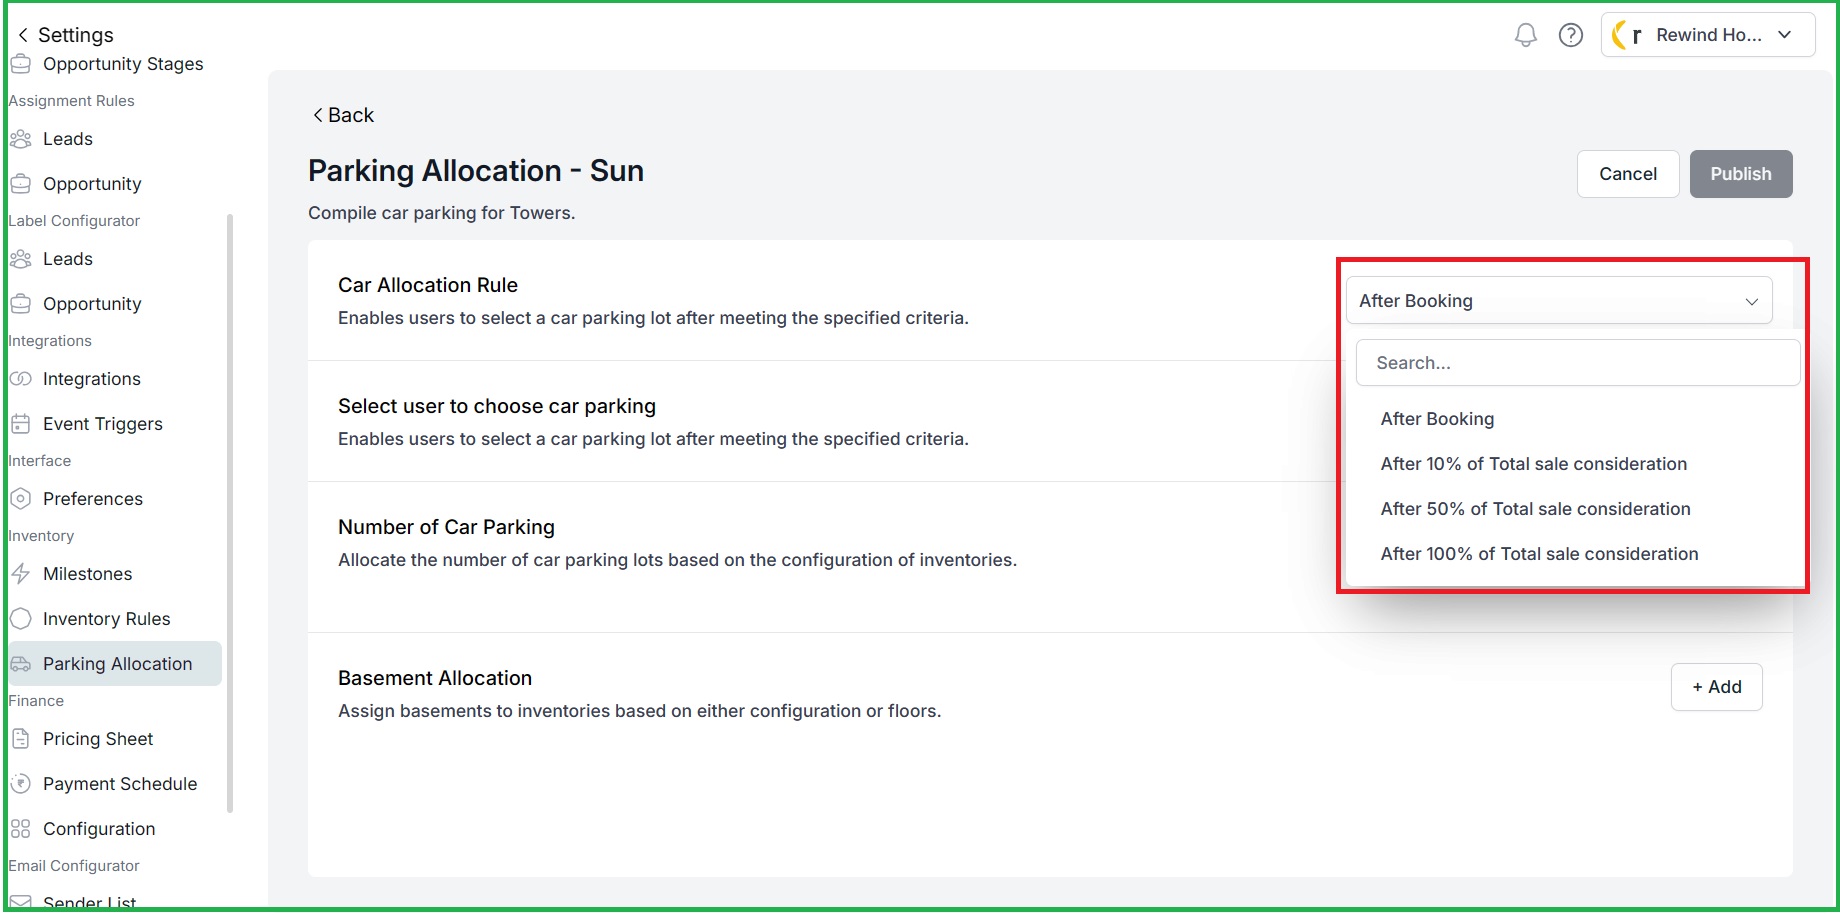Select After 100% of Total sale consideration
1840x915 pixels.
tap(1539, 554)
